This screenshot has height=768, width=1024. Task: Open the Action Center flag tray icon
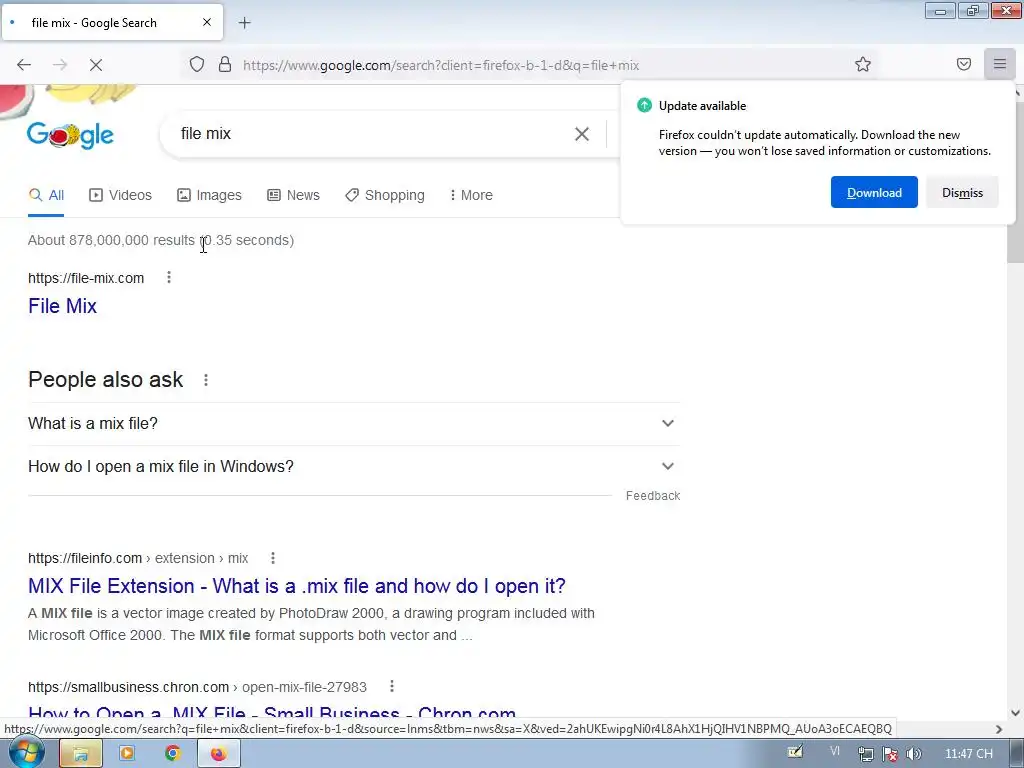[890, 754]
